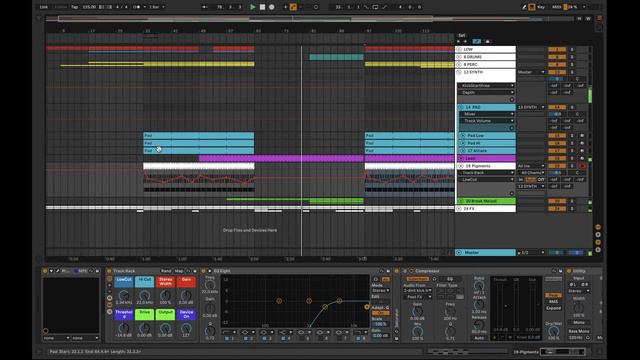Click the W optimize width button
640x360 pixels.
(x=588, y=18)
